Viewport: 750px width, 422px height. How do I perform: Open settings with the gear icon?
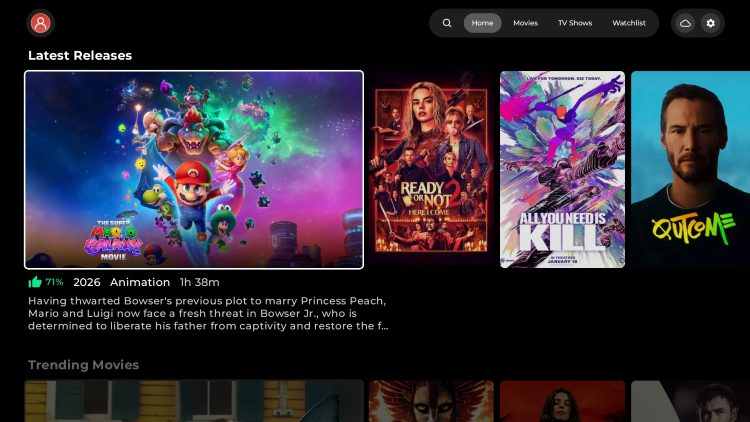pyautogui.click(x=711, y=23)
